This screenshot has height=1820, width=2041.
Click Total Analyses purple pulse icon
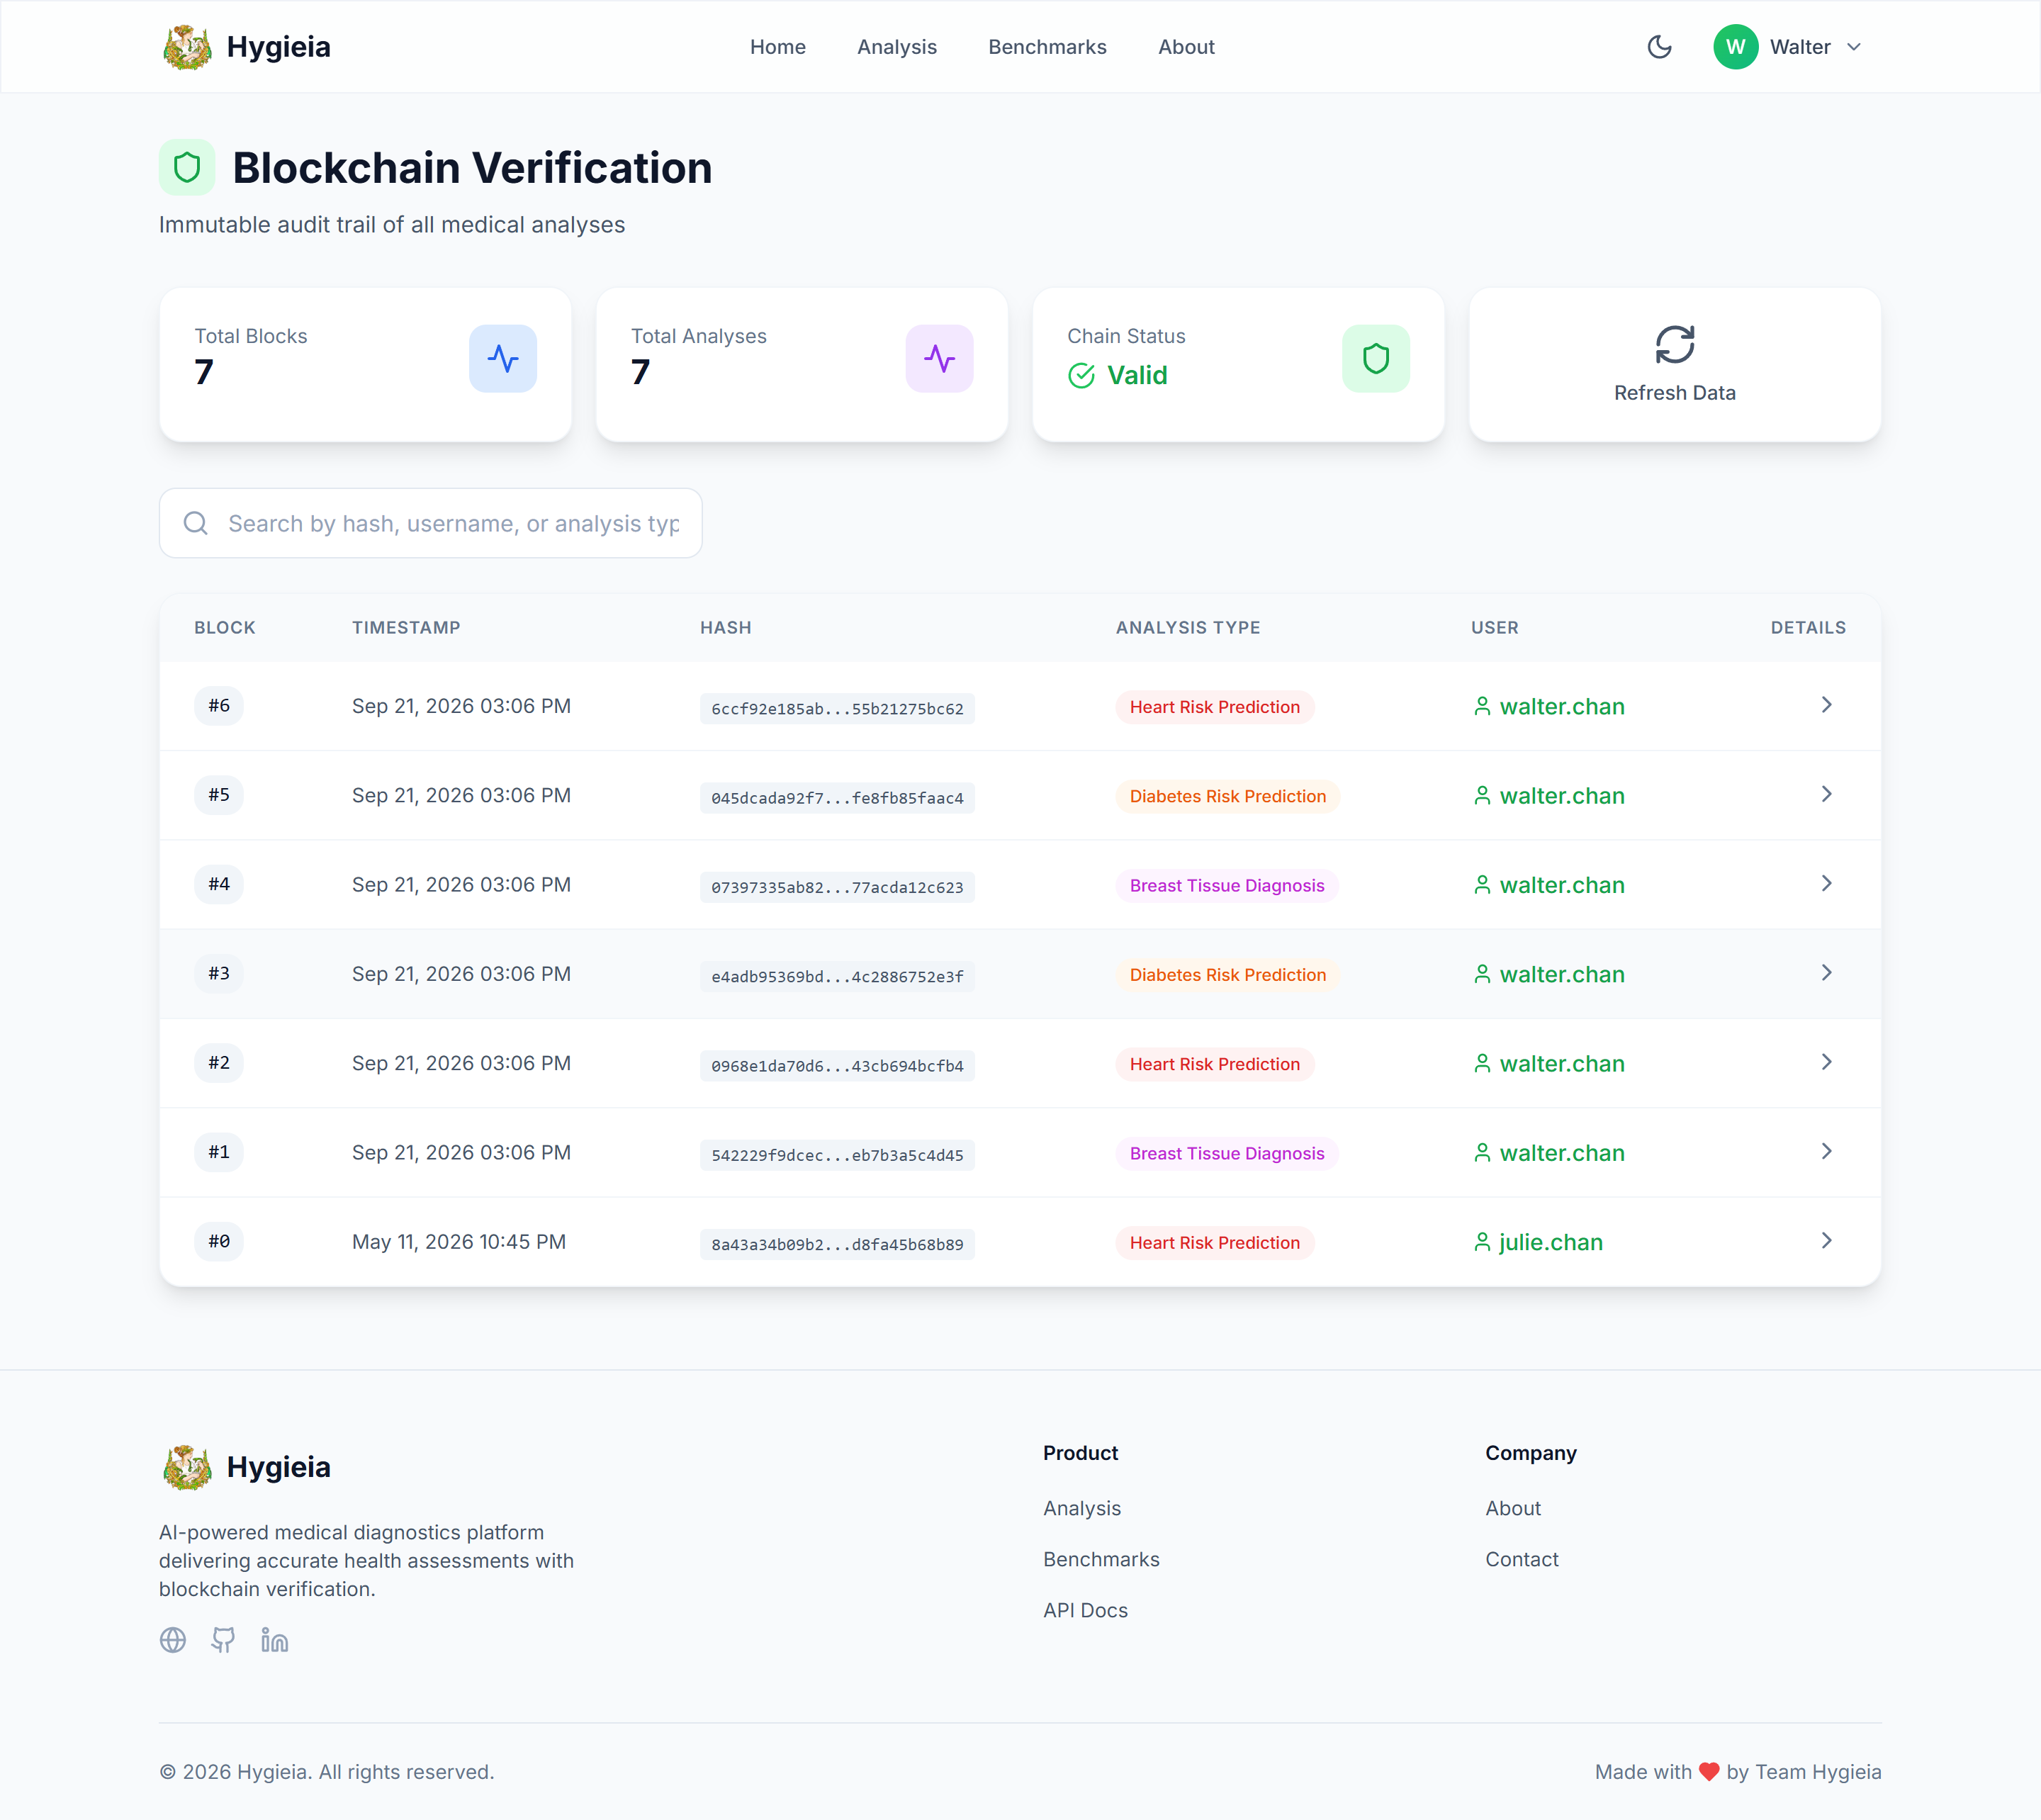(939, 358)
